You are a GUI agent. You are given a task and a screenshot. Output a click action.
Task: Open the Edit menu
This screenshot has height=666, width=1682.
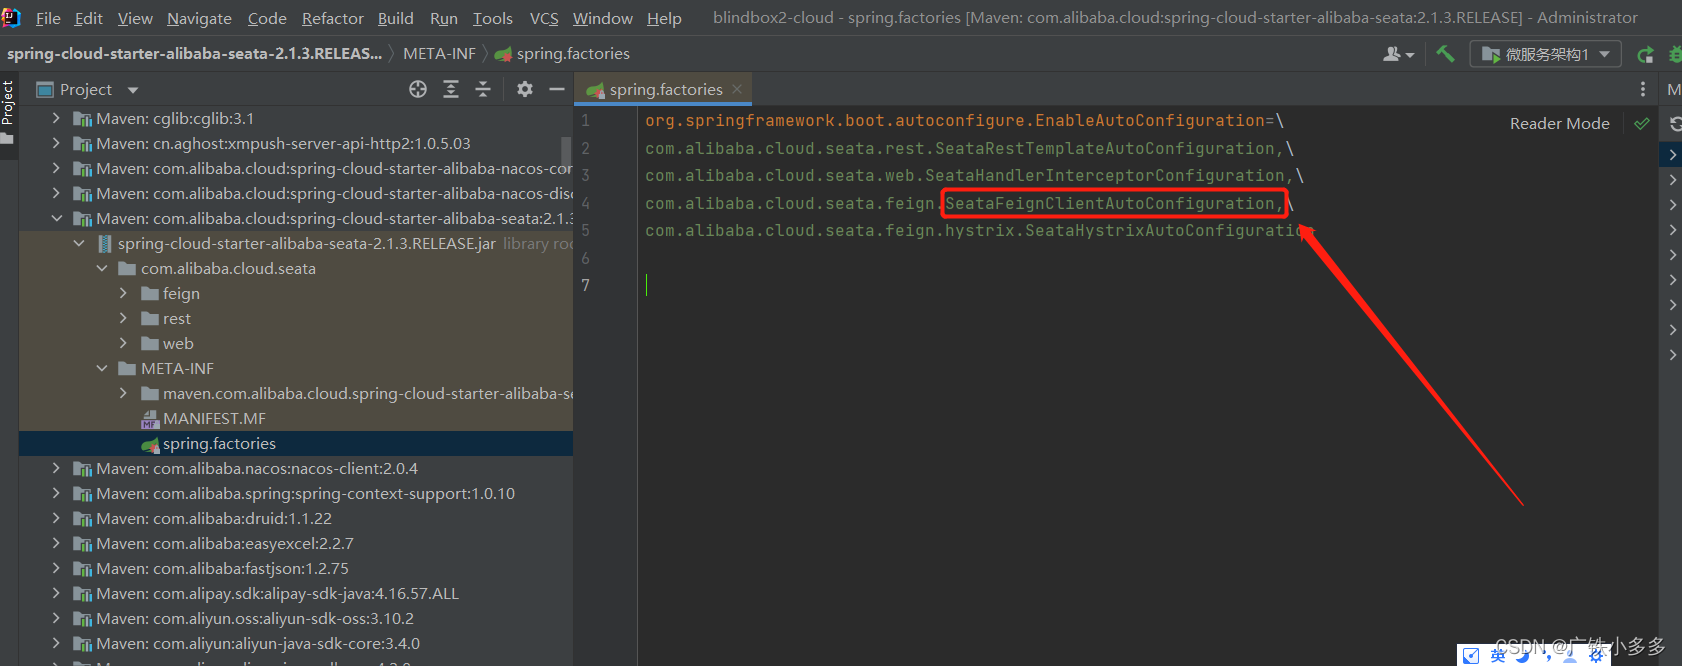tap(89, 18)
